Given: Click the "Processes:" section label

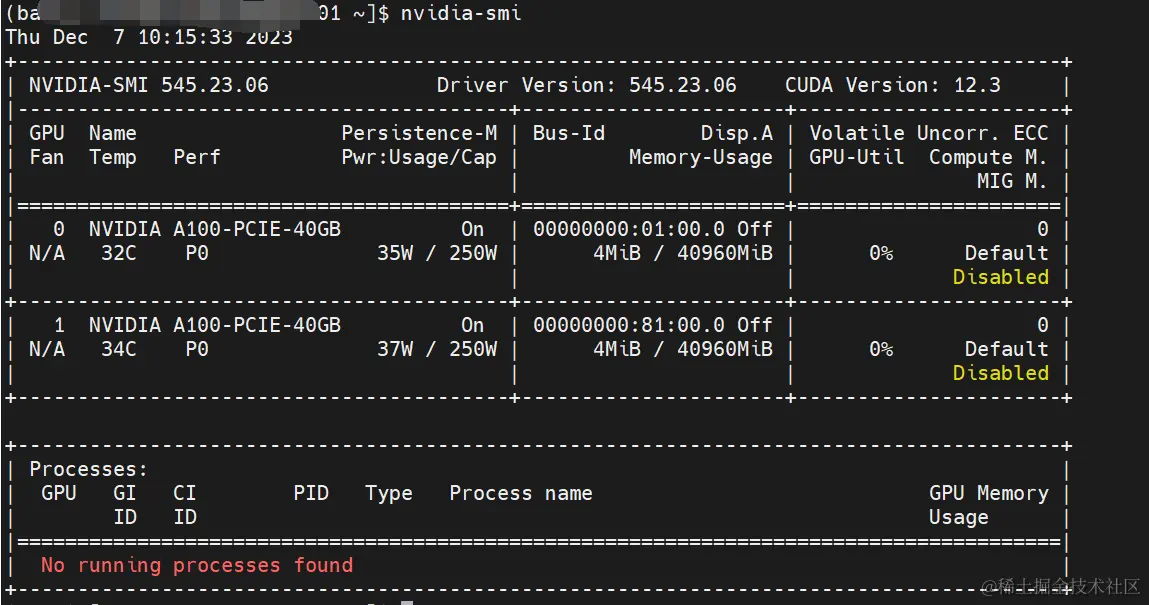Looking at the screenshot, I should [x=88, y=469].
